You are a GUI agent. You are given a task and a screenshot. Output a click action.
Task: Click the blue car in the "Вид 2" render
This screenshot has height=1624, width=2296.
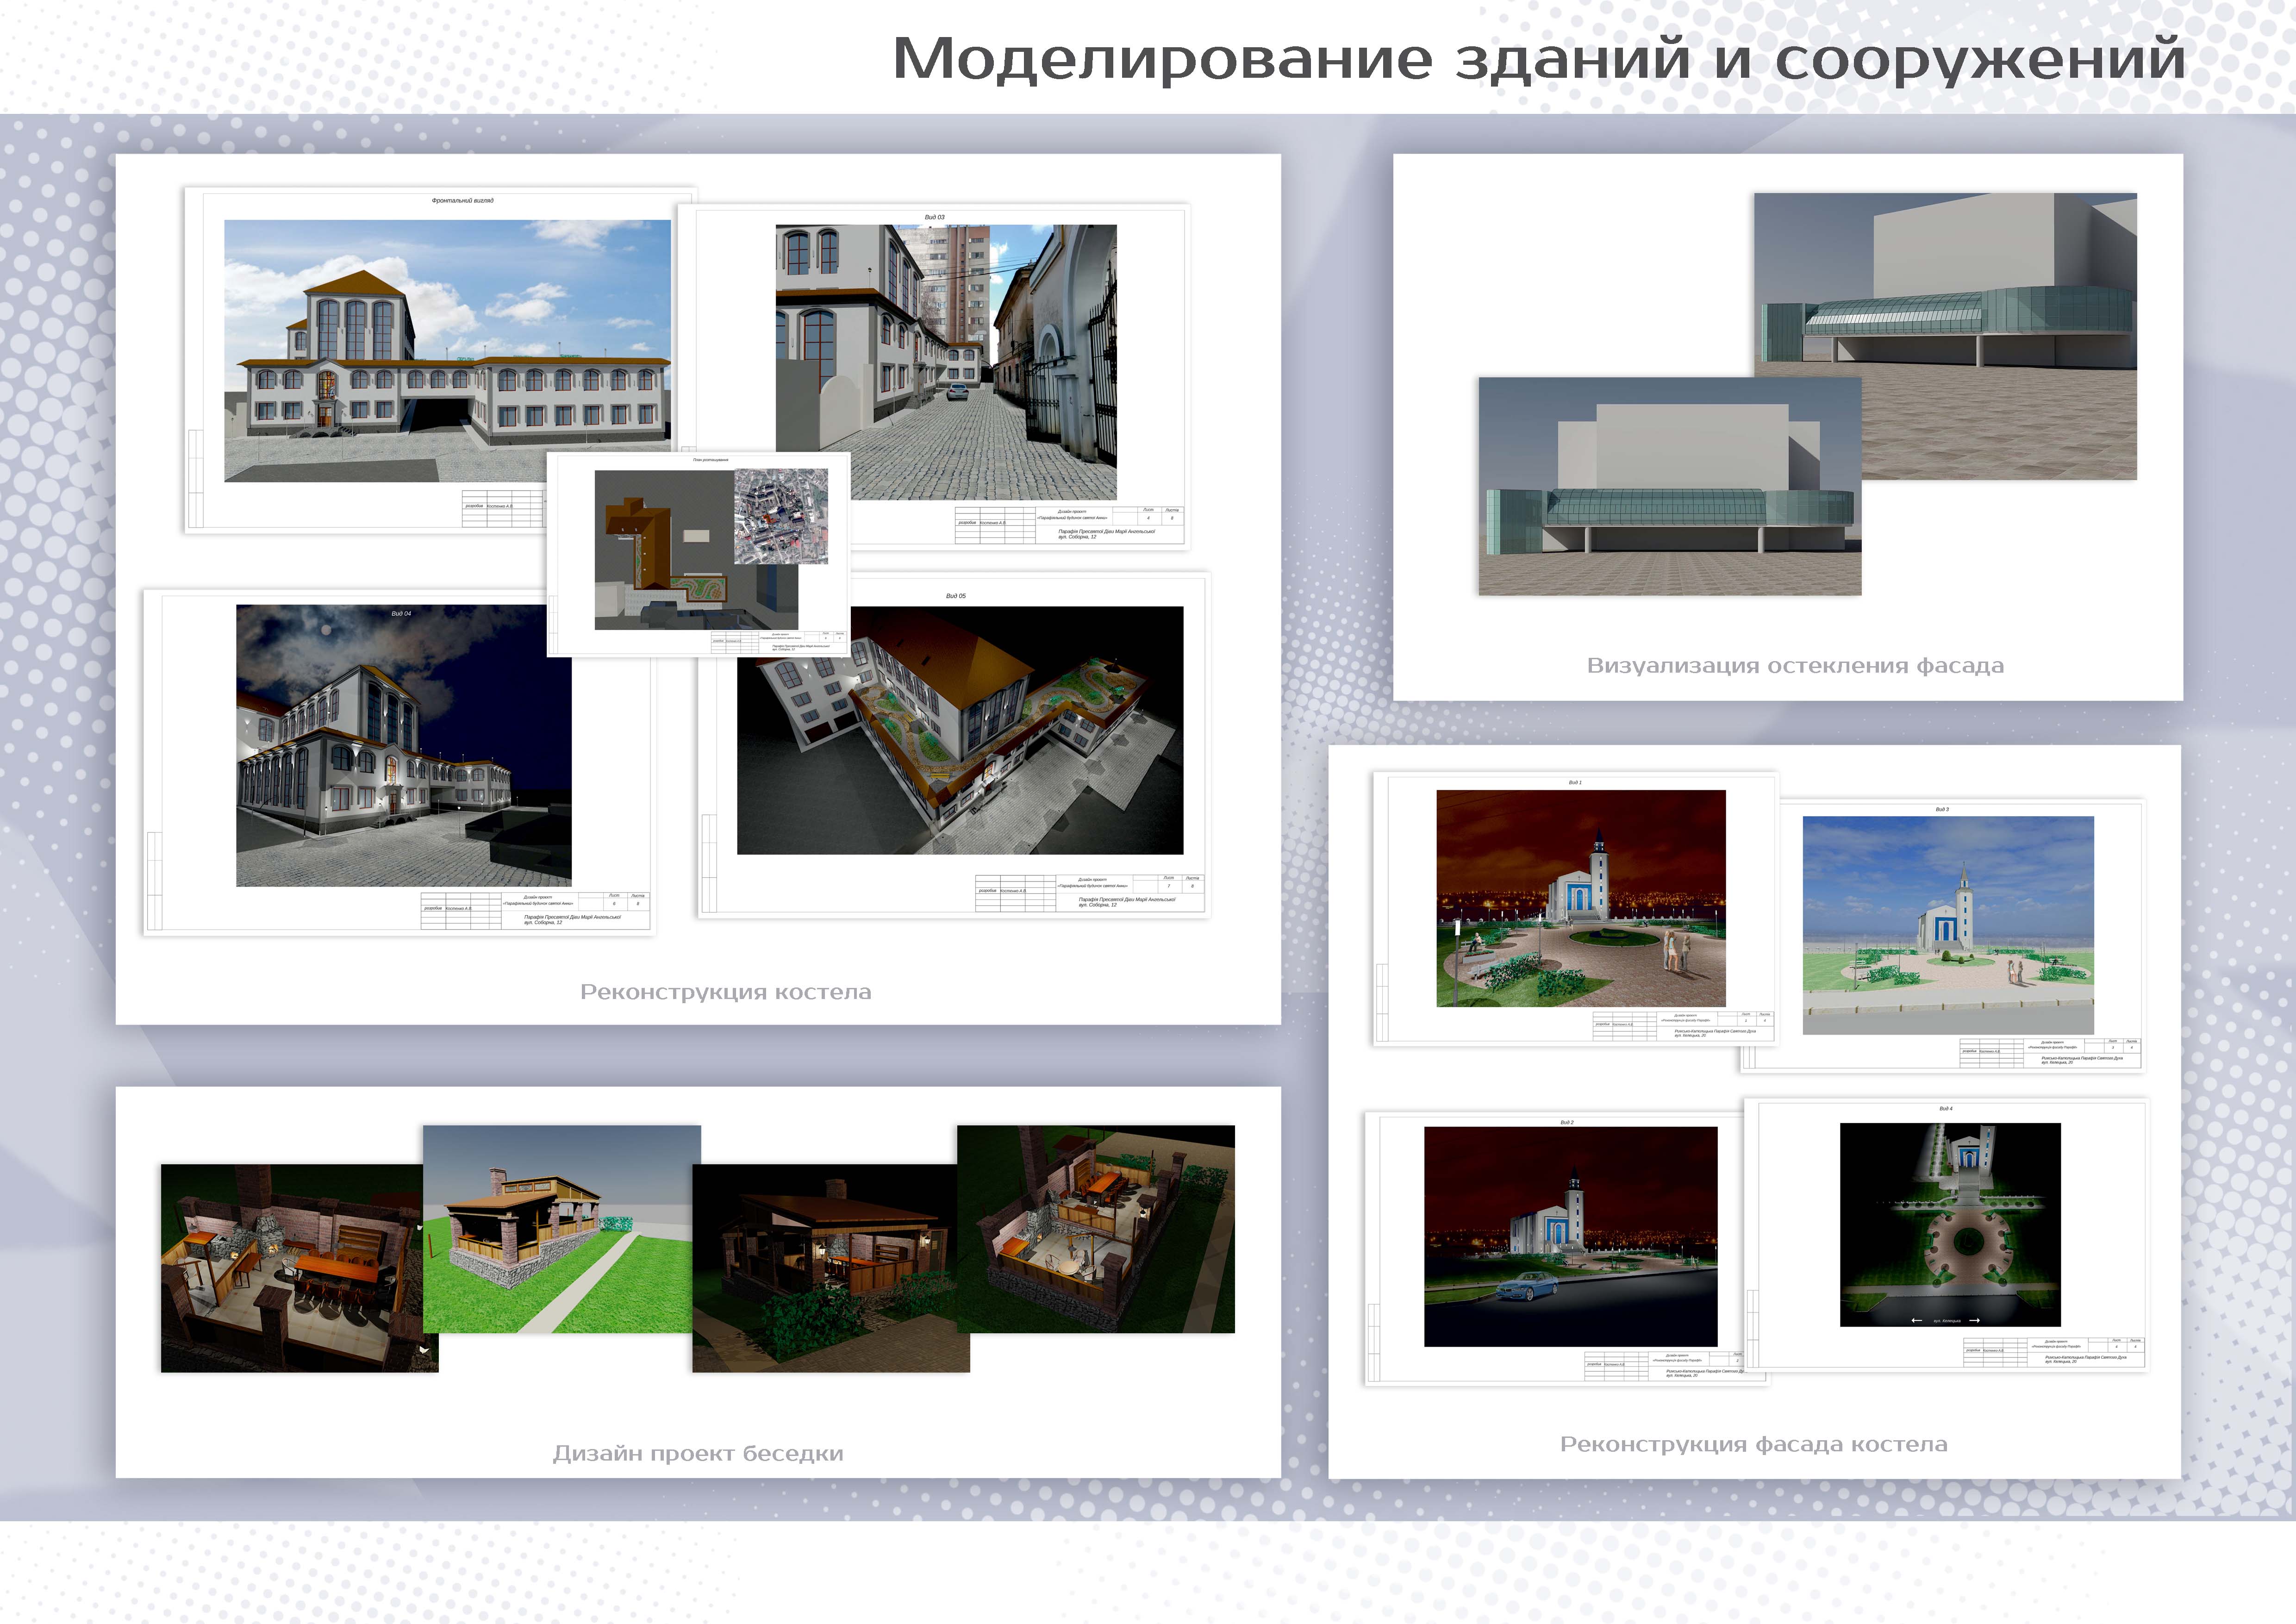coord(1528,1286)
